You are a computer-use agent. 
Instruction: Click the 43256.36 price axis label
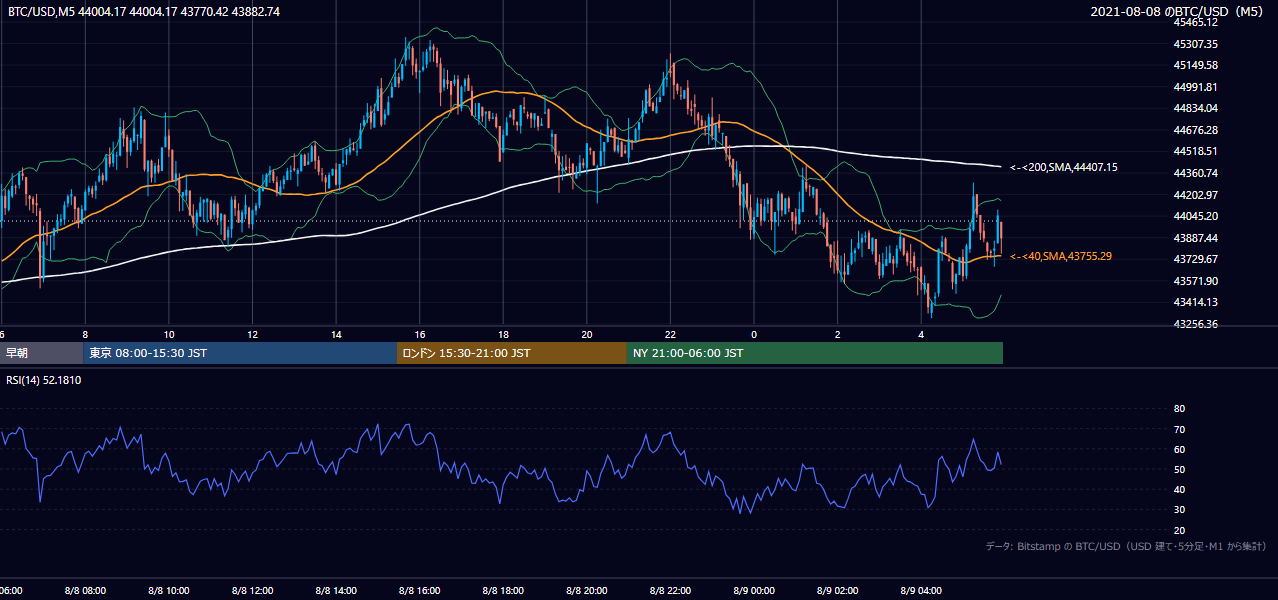1195,324
